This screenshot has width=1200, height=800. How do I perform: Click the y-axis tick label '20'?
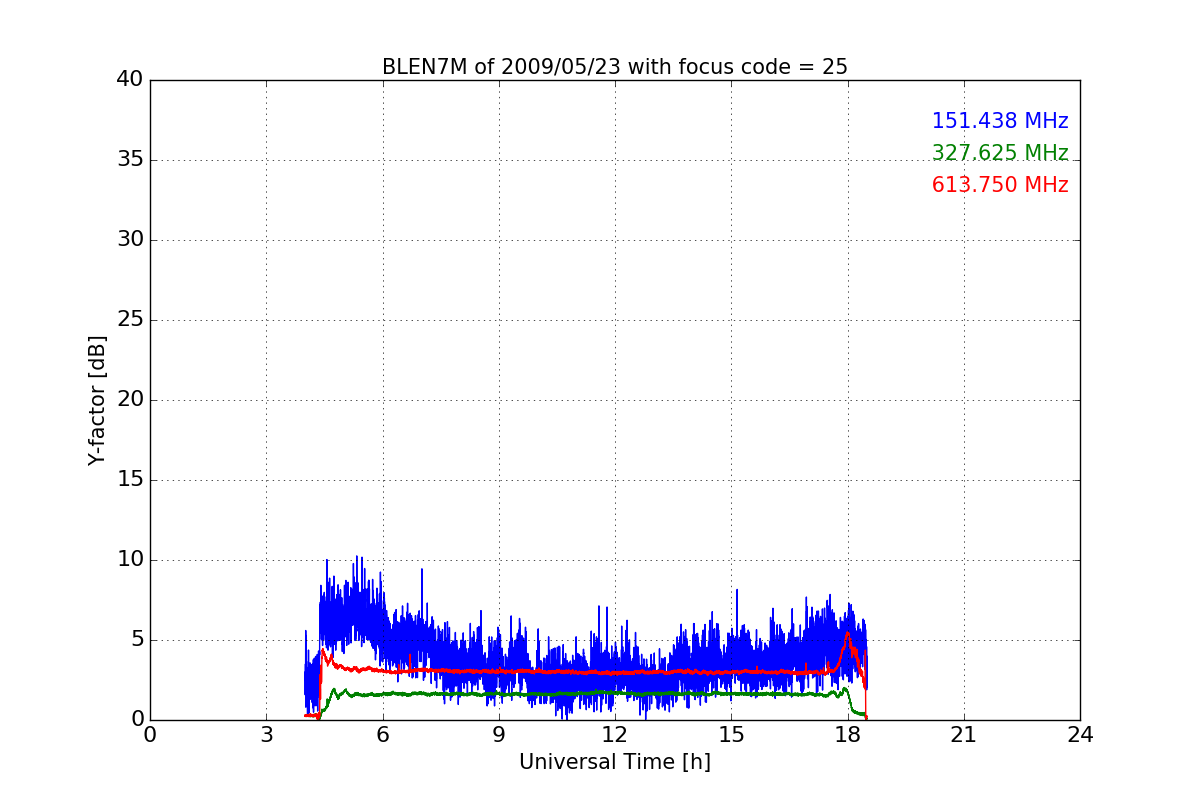[x=130, y=400]
